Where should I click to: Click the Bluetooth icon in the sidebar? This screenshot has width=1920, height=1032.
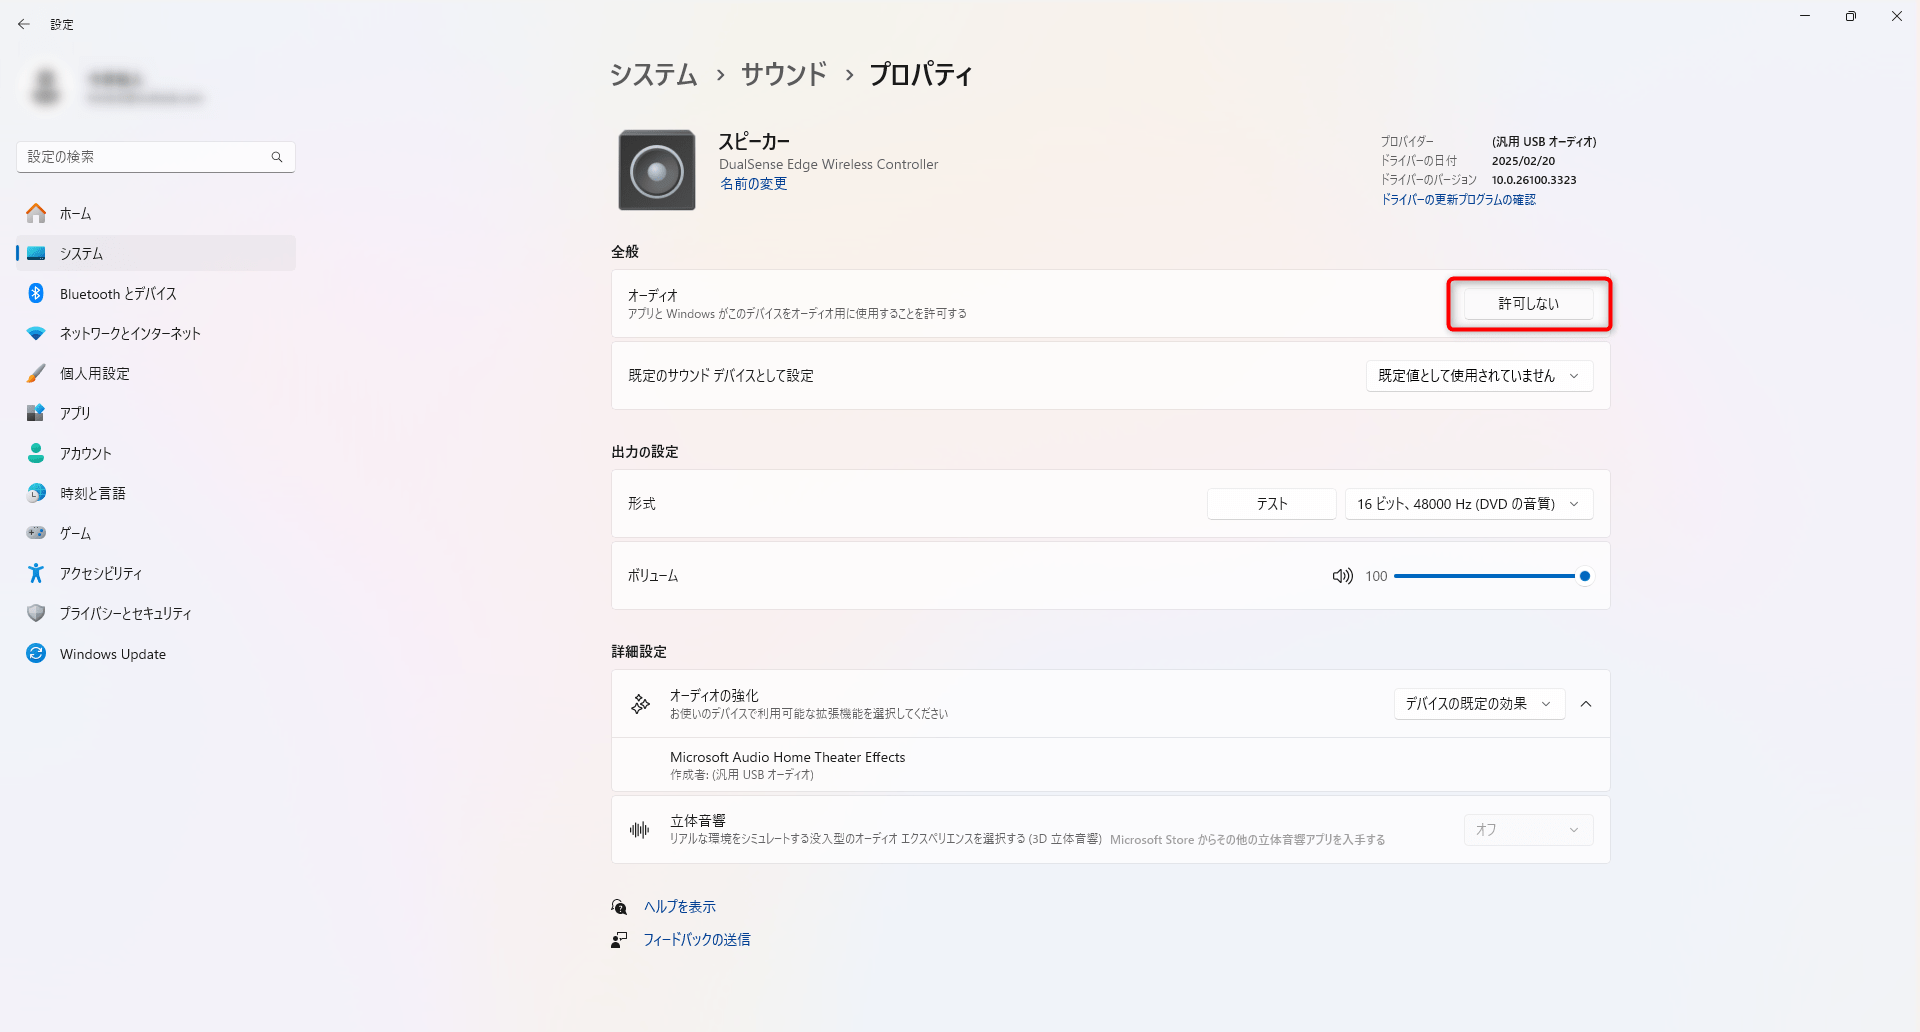click(x=36, y=293)
